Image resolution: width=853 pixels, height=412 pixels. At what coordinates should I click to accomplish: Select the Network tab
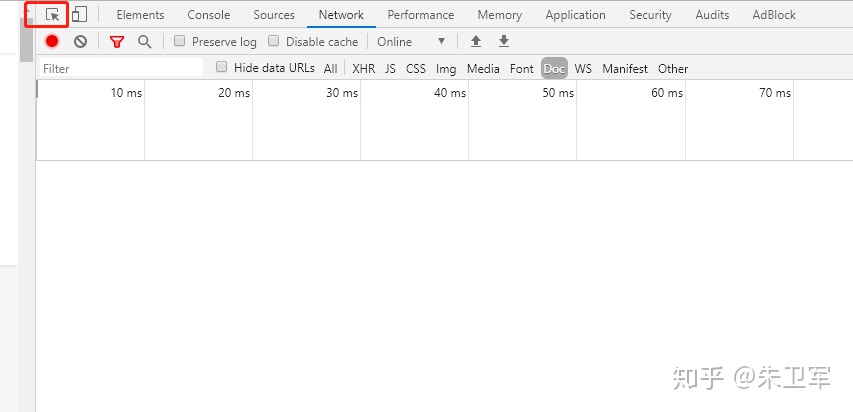click(x=341, y=15)
